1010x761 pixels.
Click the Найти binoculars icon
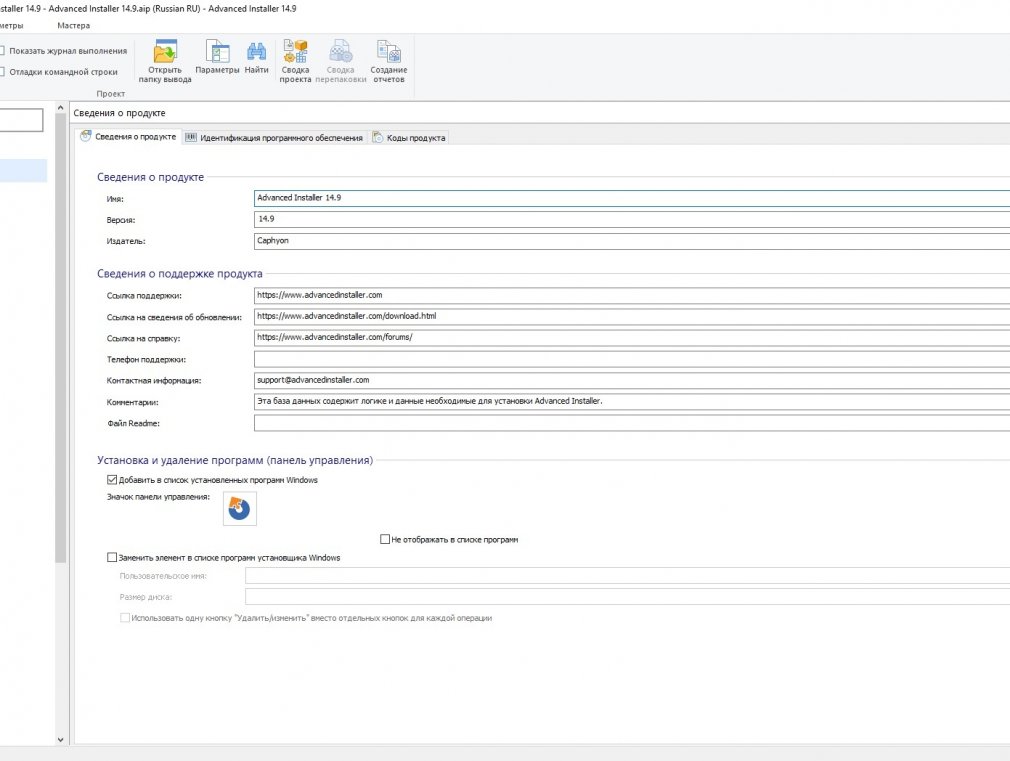[256, 52]
